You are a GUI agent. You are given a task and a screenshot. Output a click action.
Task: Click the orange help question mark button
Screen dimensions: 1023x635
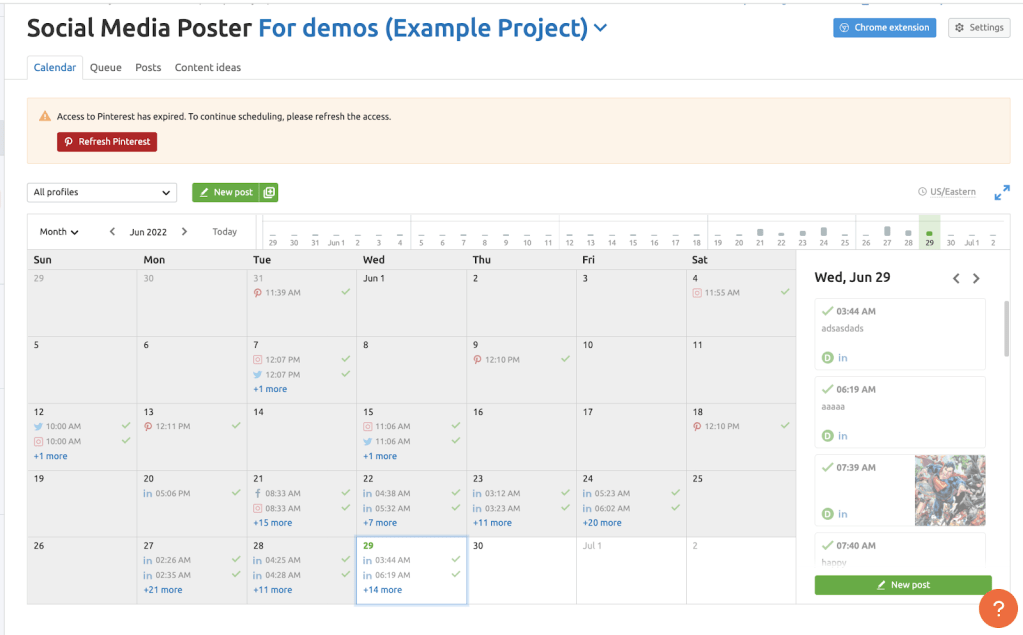997,608
